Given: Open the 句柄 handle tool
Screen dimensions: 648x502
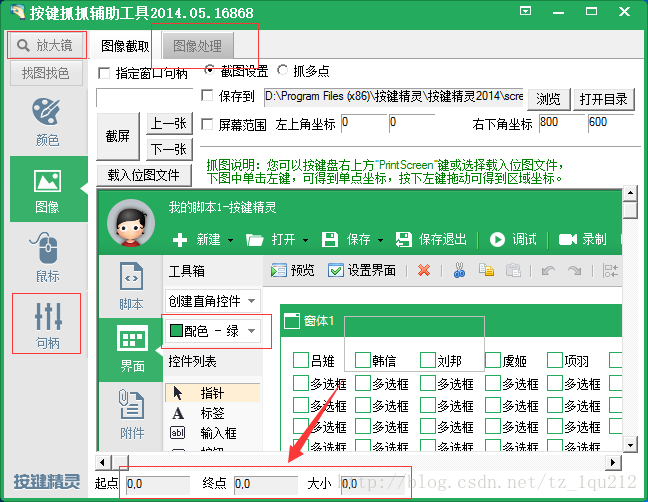Looking at the screenshot, I should click(48, 326).
